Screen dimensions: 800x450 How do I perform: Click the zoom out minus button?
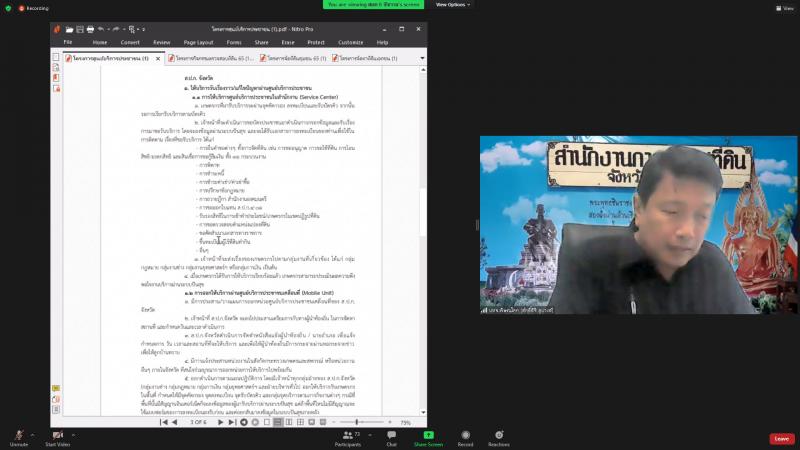(334, 422)
